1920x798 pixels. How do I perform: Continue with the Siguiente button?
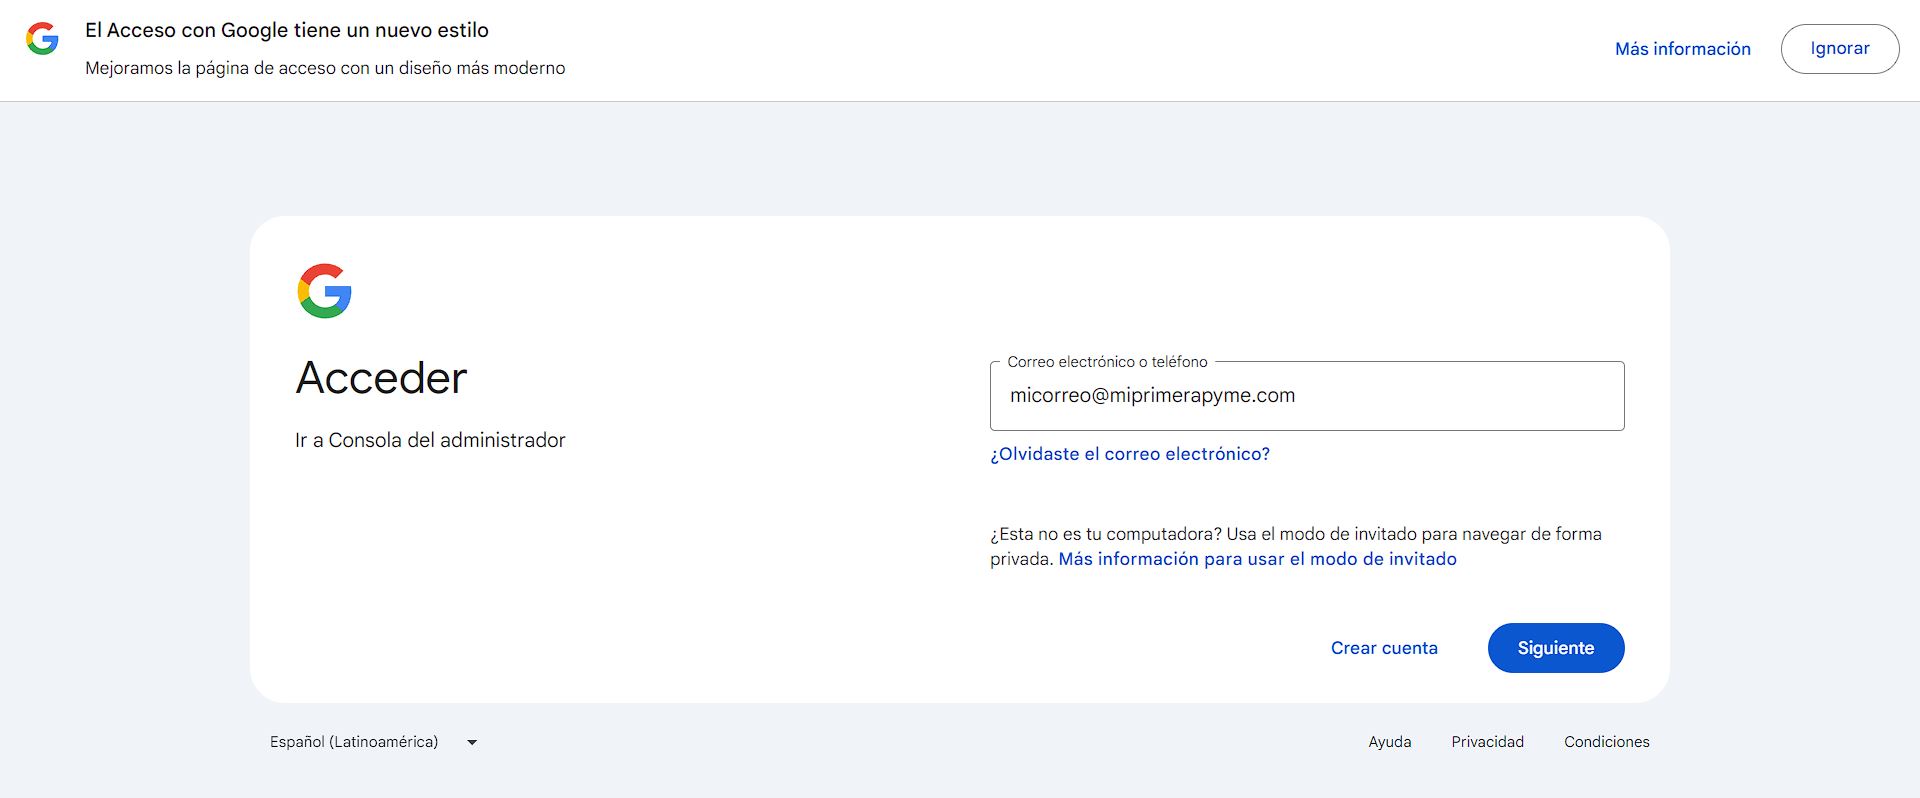pyautogui.click(x=1555, y=648)
